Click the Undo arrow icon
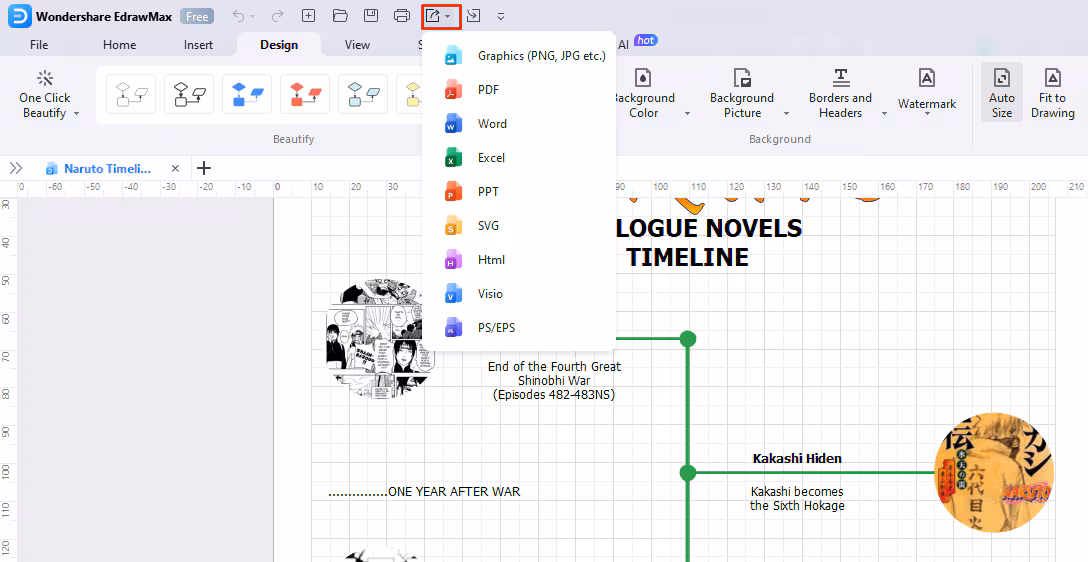 [x=239, y=16]
